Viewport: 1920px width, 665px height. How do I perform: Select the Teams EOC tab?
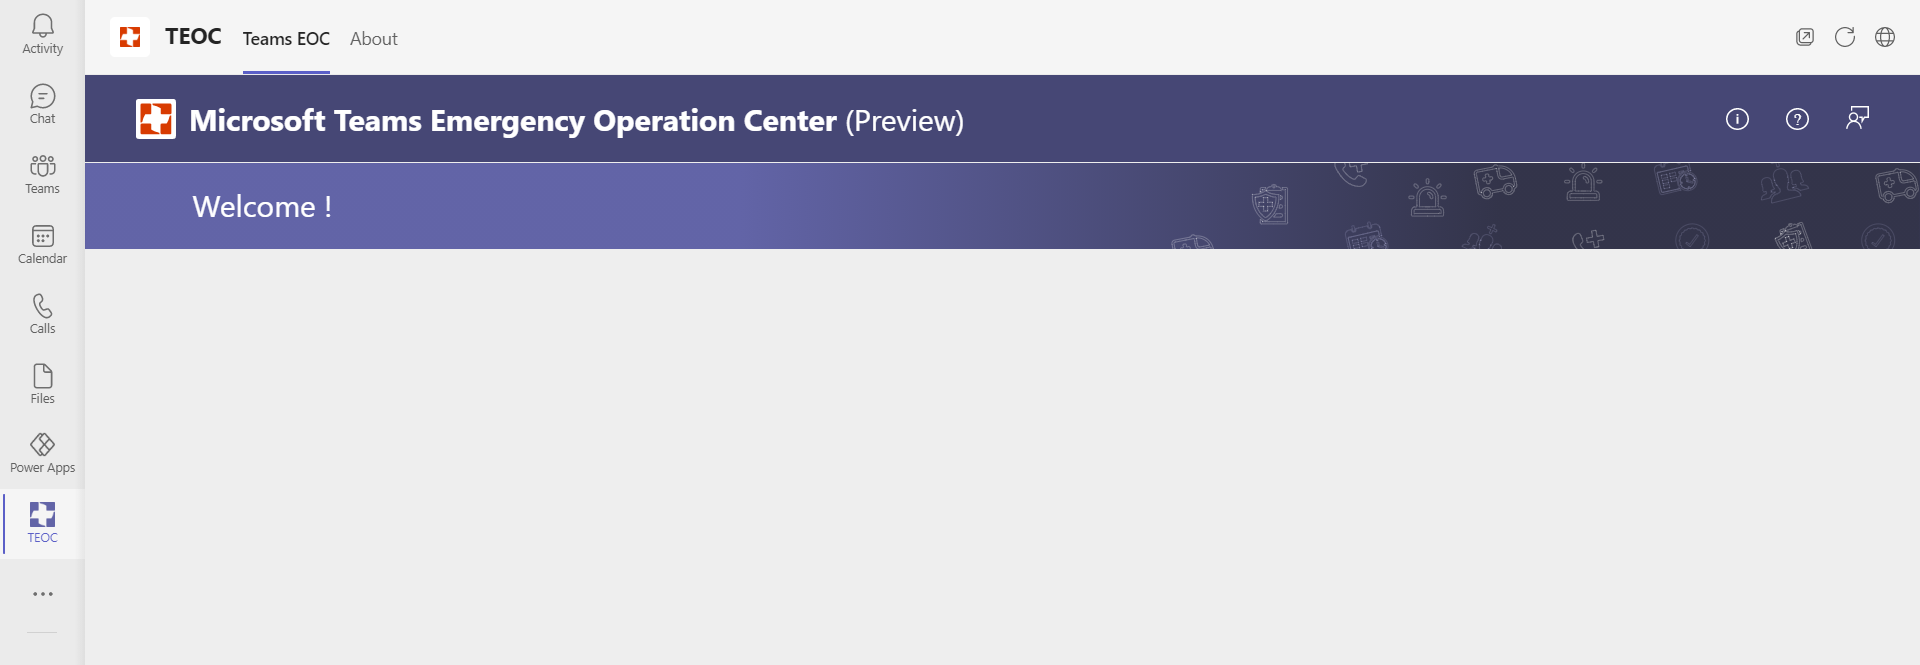(285, 39)
